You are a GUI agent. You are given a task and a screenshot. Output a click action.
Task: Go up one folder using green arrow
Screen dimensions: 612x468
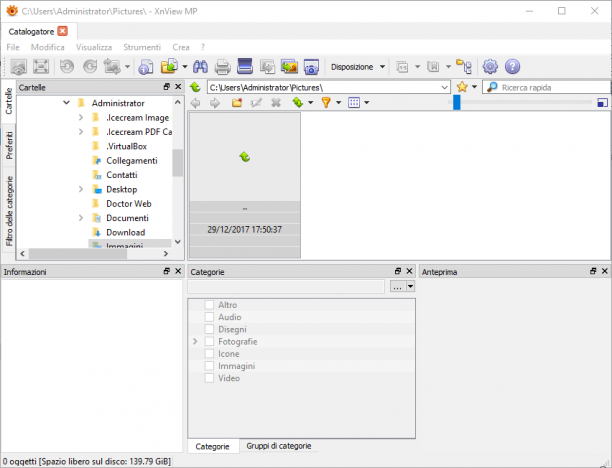coord(195,87)
